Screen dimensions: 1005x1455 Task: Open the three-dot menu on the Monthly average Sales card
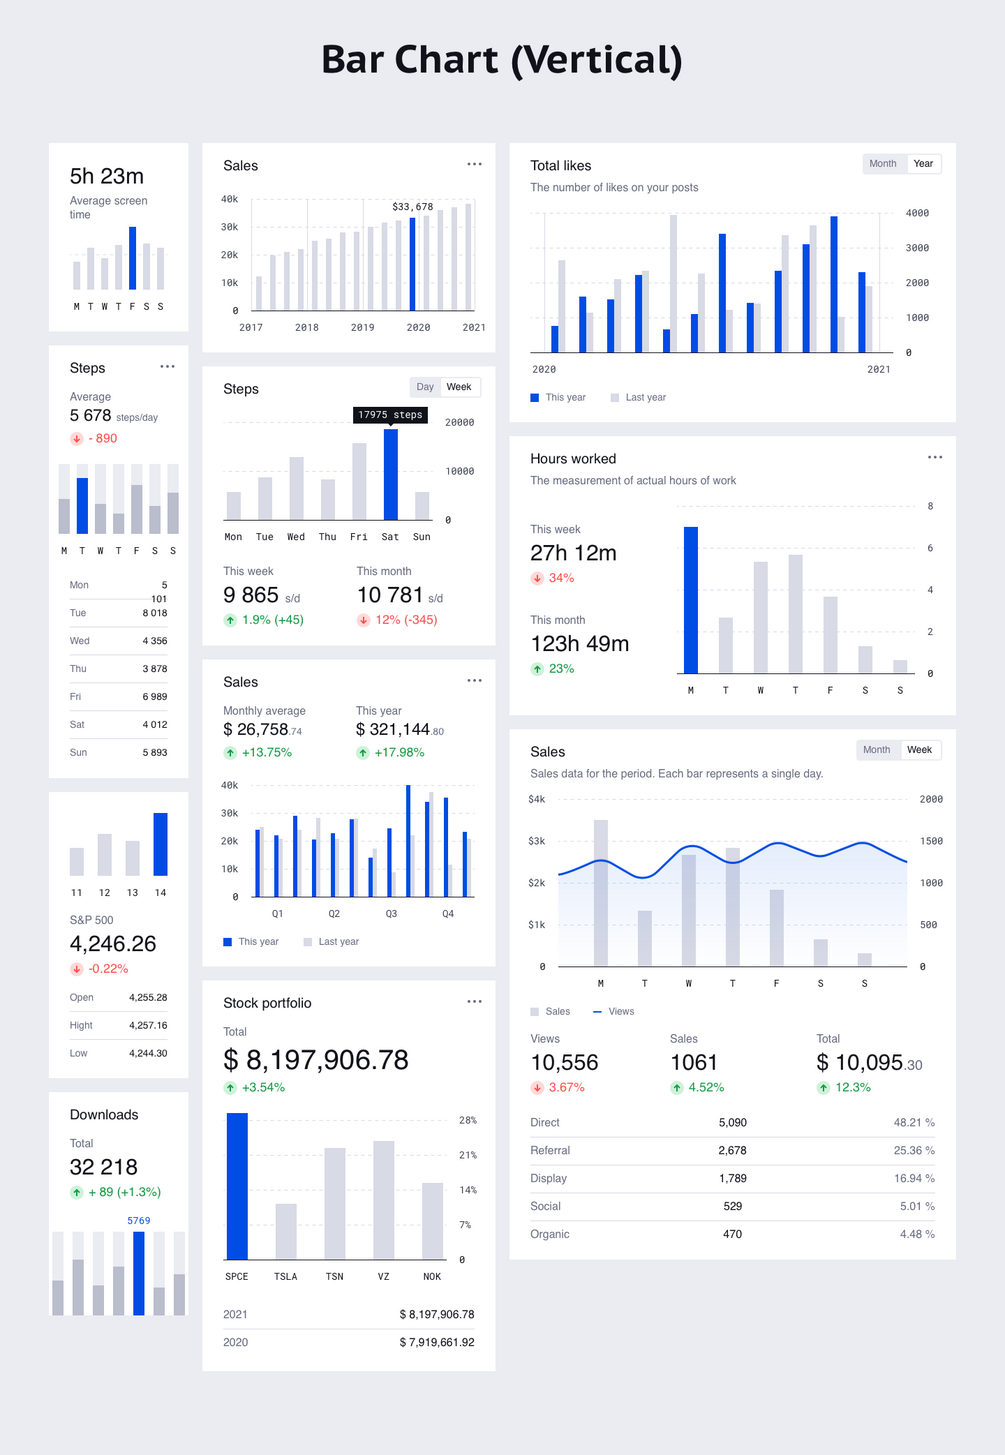[x=474, y=680]
